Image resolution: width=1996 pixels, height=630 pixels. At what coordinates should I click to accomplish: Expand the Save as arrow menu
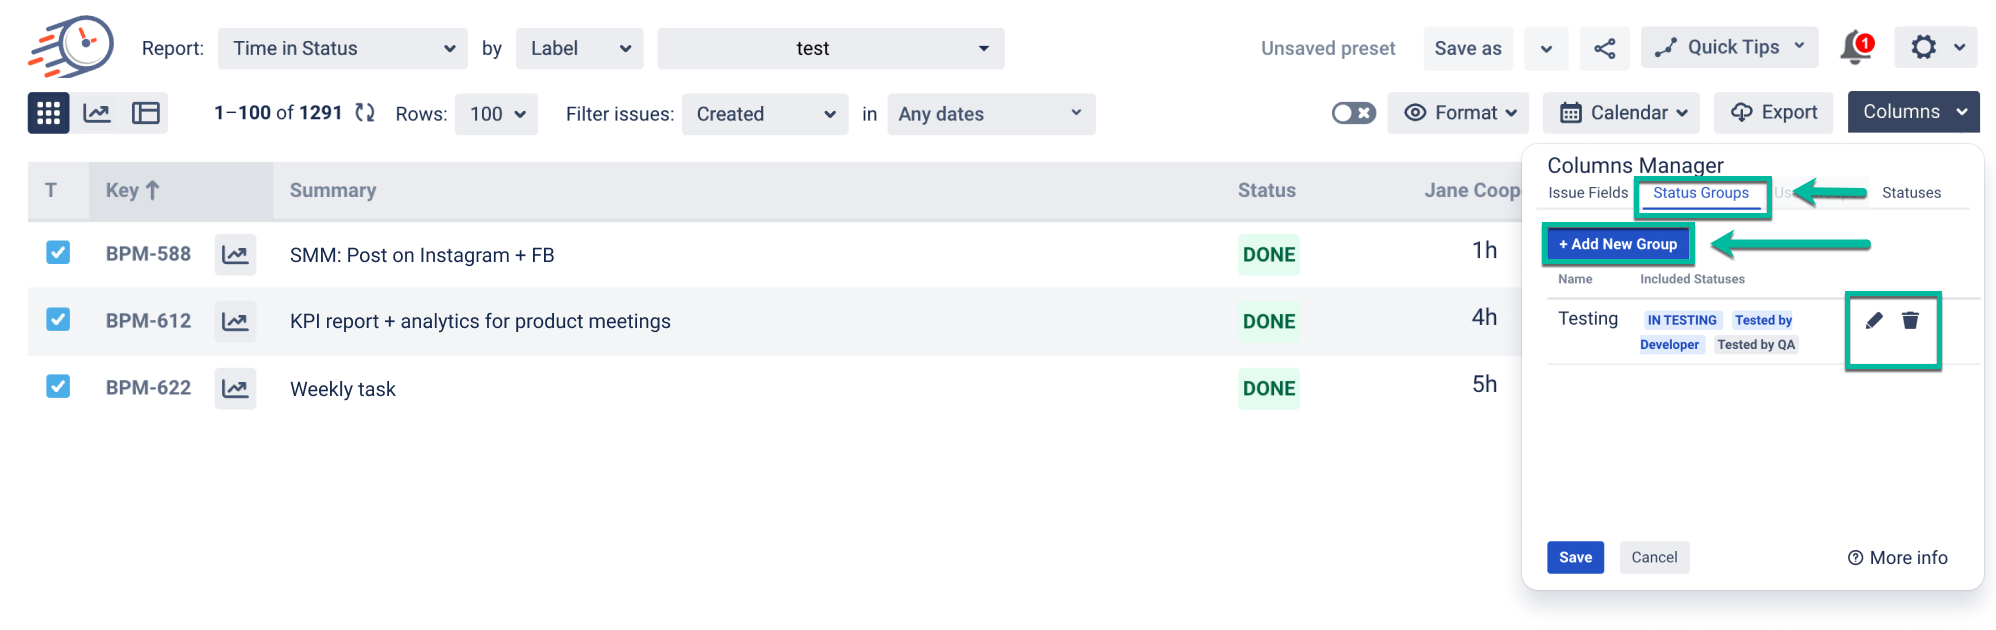point(1546,48)
